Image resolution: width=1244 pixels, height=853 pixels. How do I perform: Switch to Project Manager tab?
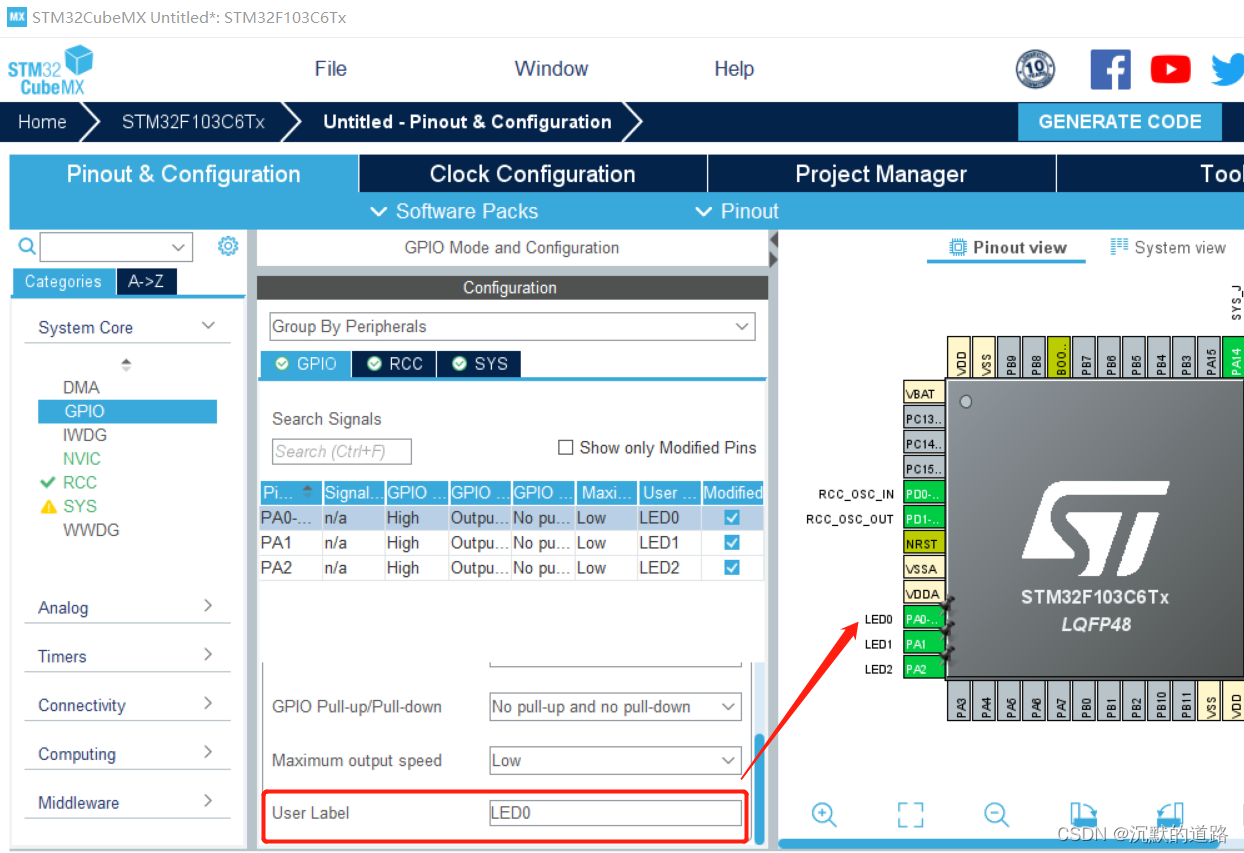pos(881,174)
